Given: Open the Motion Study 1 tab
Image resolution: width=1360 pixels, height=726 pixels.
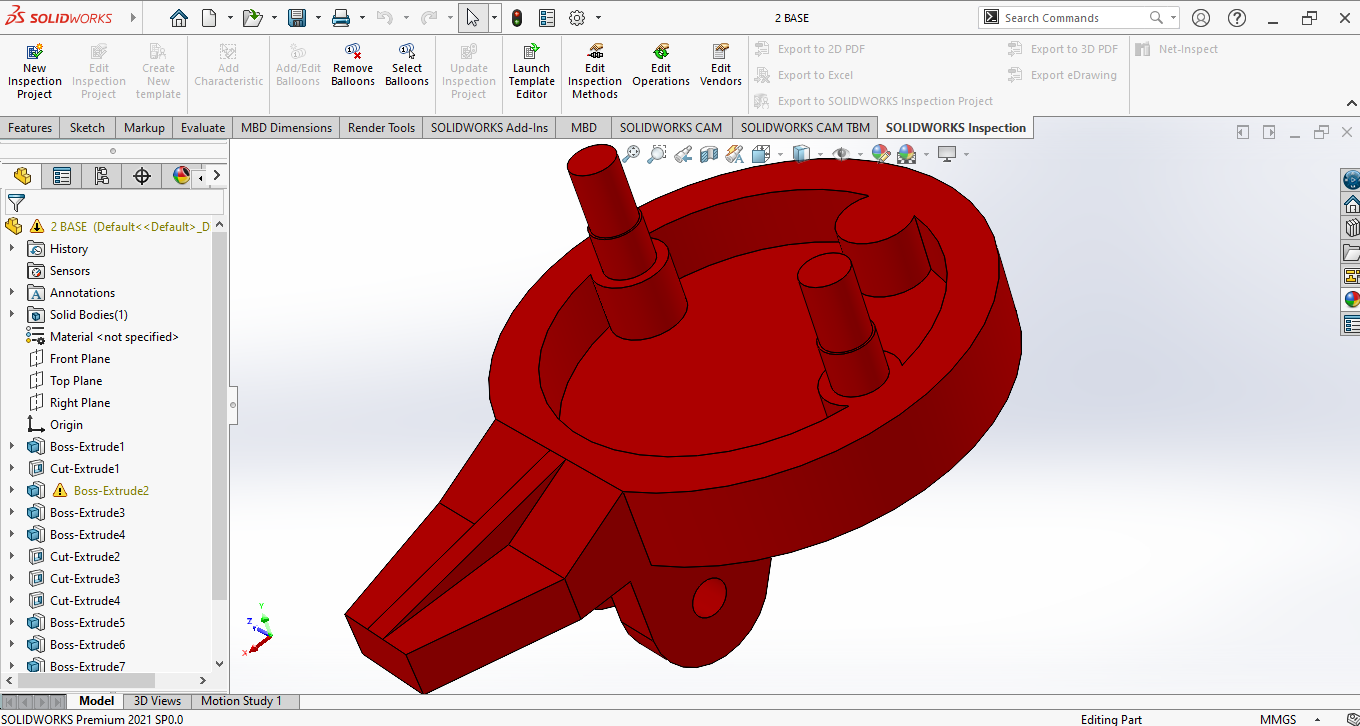Looking at the screenshot, I should (x=241, y=701).
